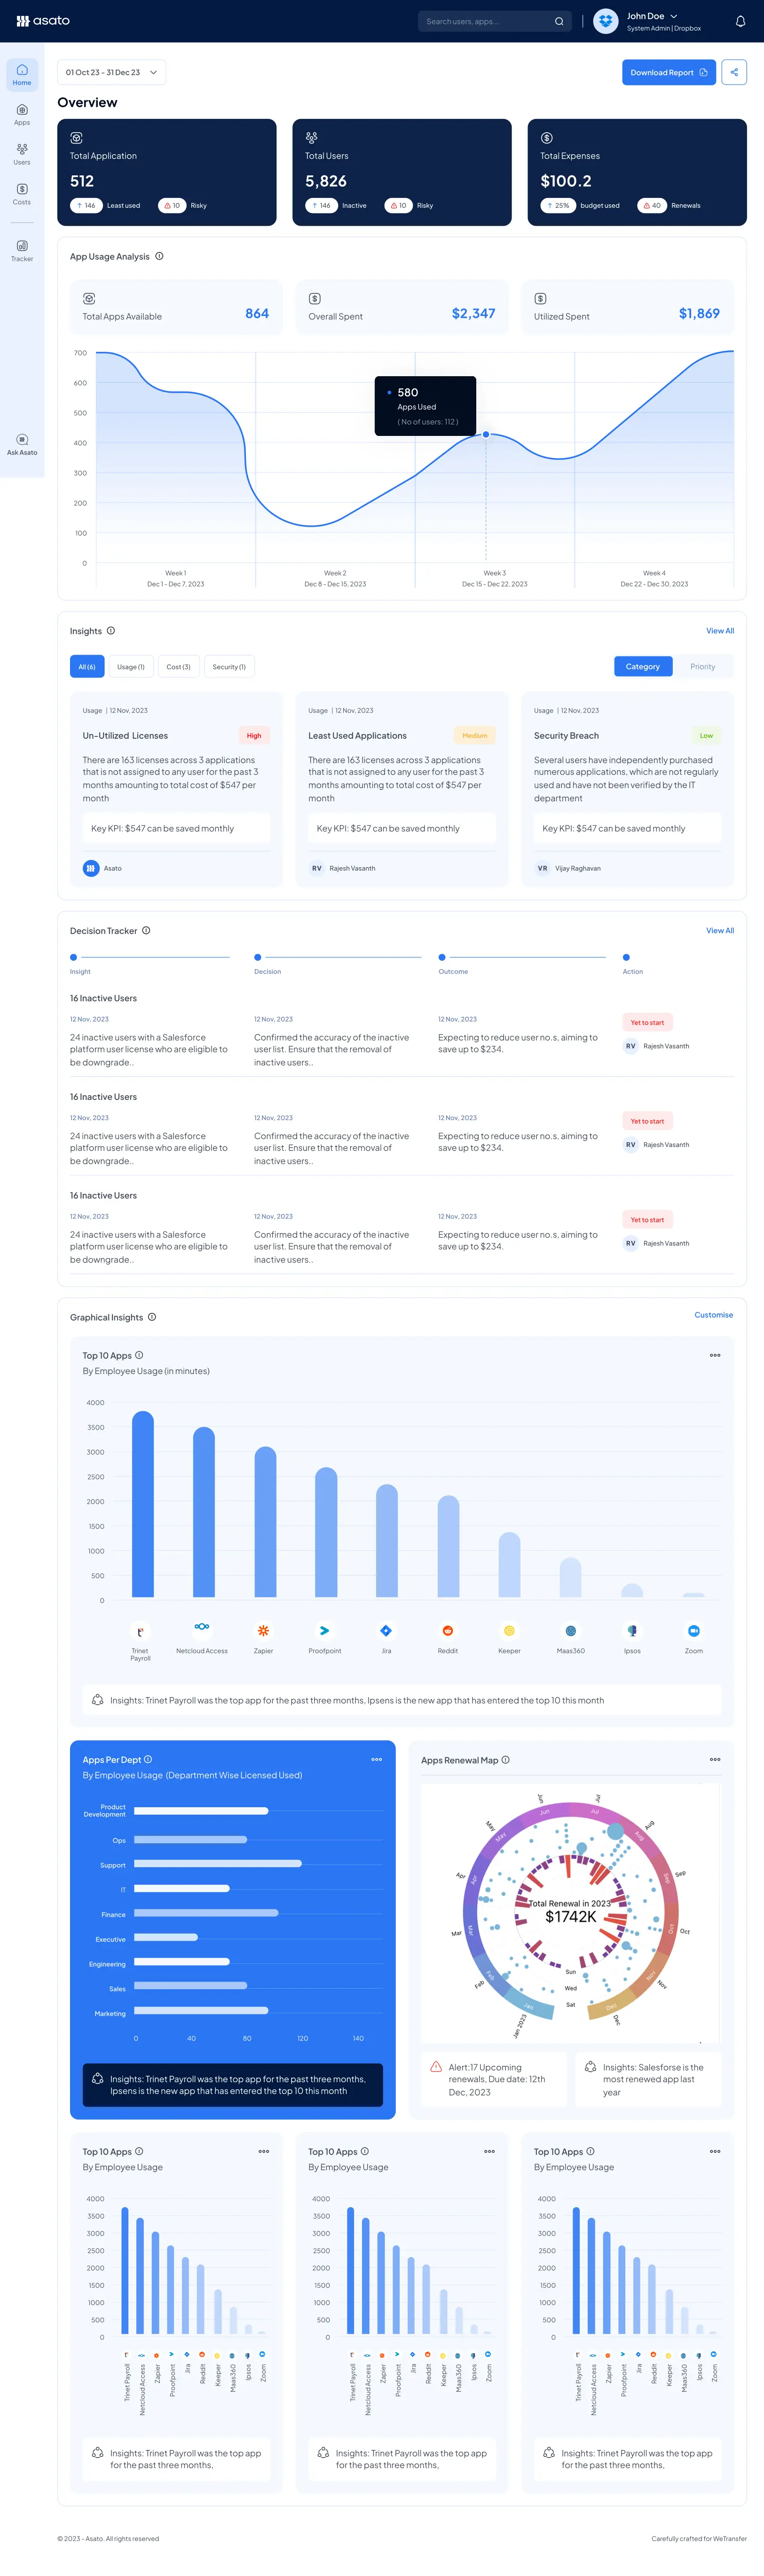764x2576 pixels.
Task: Expand the John Doe account menu chevron
Action: pyautogui.click(x=674, y=16)
